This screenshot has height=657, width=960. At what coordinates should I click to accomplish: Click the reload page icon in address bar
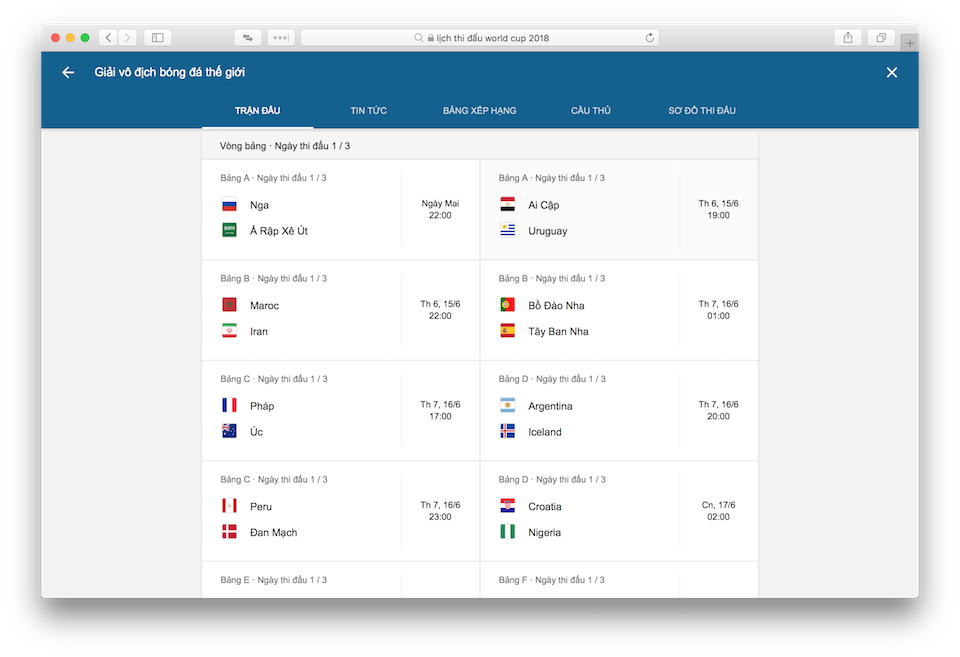[650, 37]
